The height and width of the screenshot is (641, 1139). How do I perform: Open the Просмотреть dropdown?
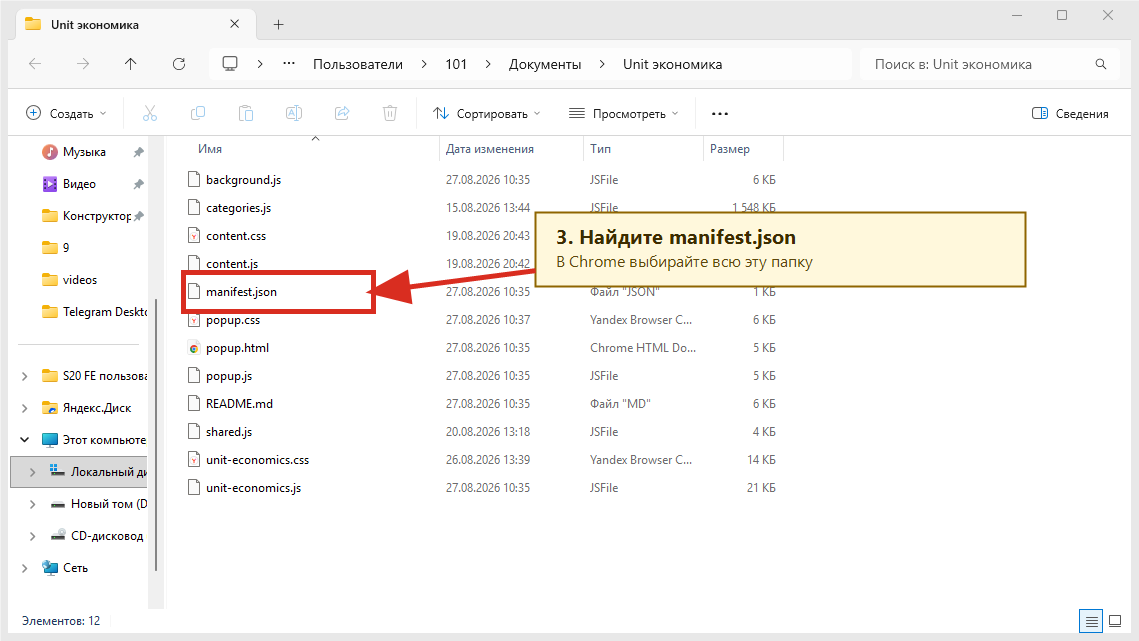623,113
